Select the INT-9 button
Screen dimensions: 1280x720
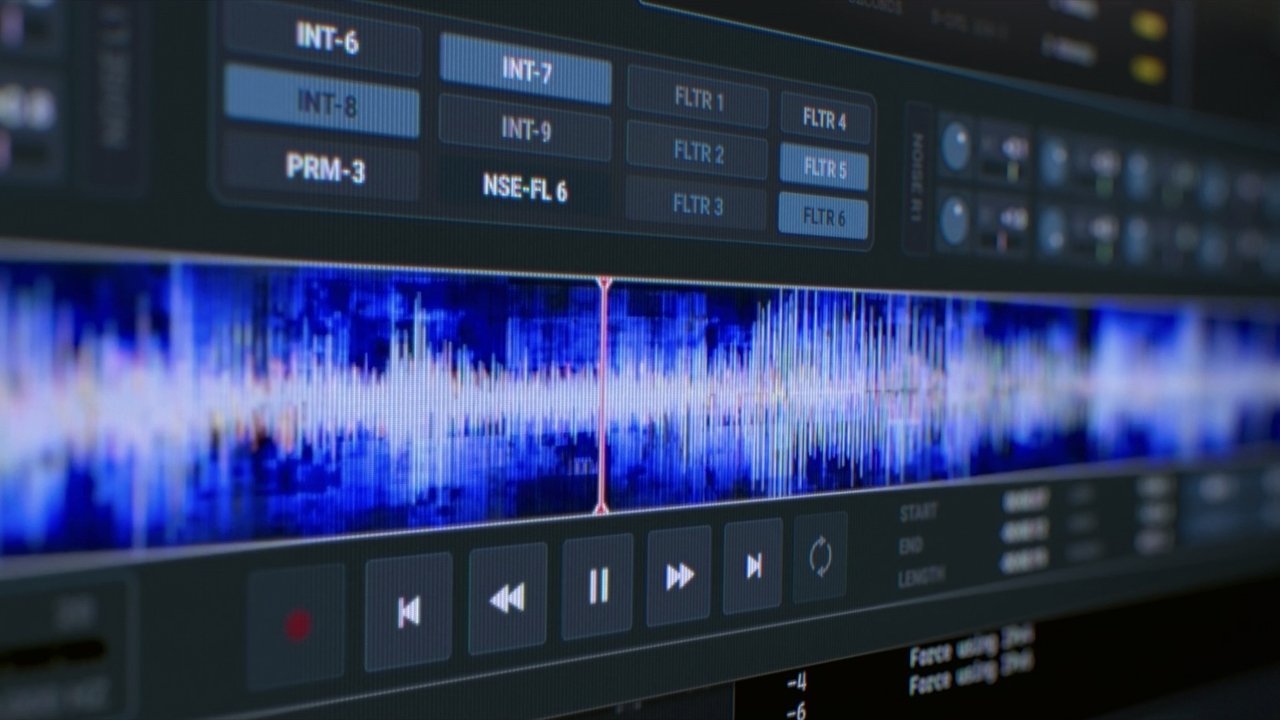click(x=525, y=129)
